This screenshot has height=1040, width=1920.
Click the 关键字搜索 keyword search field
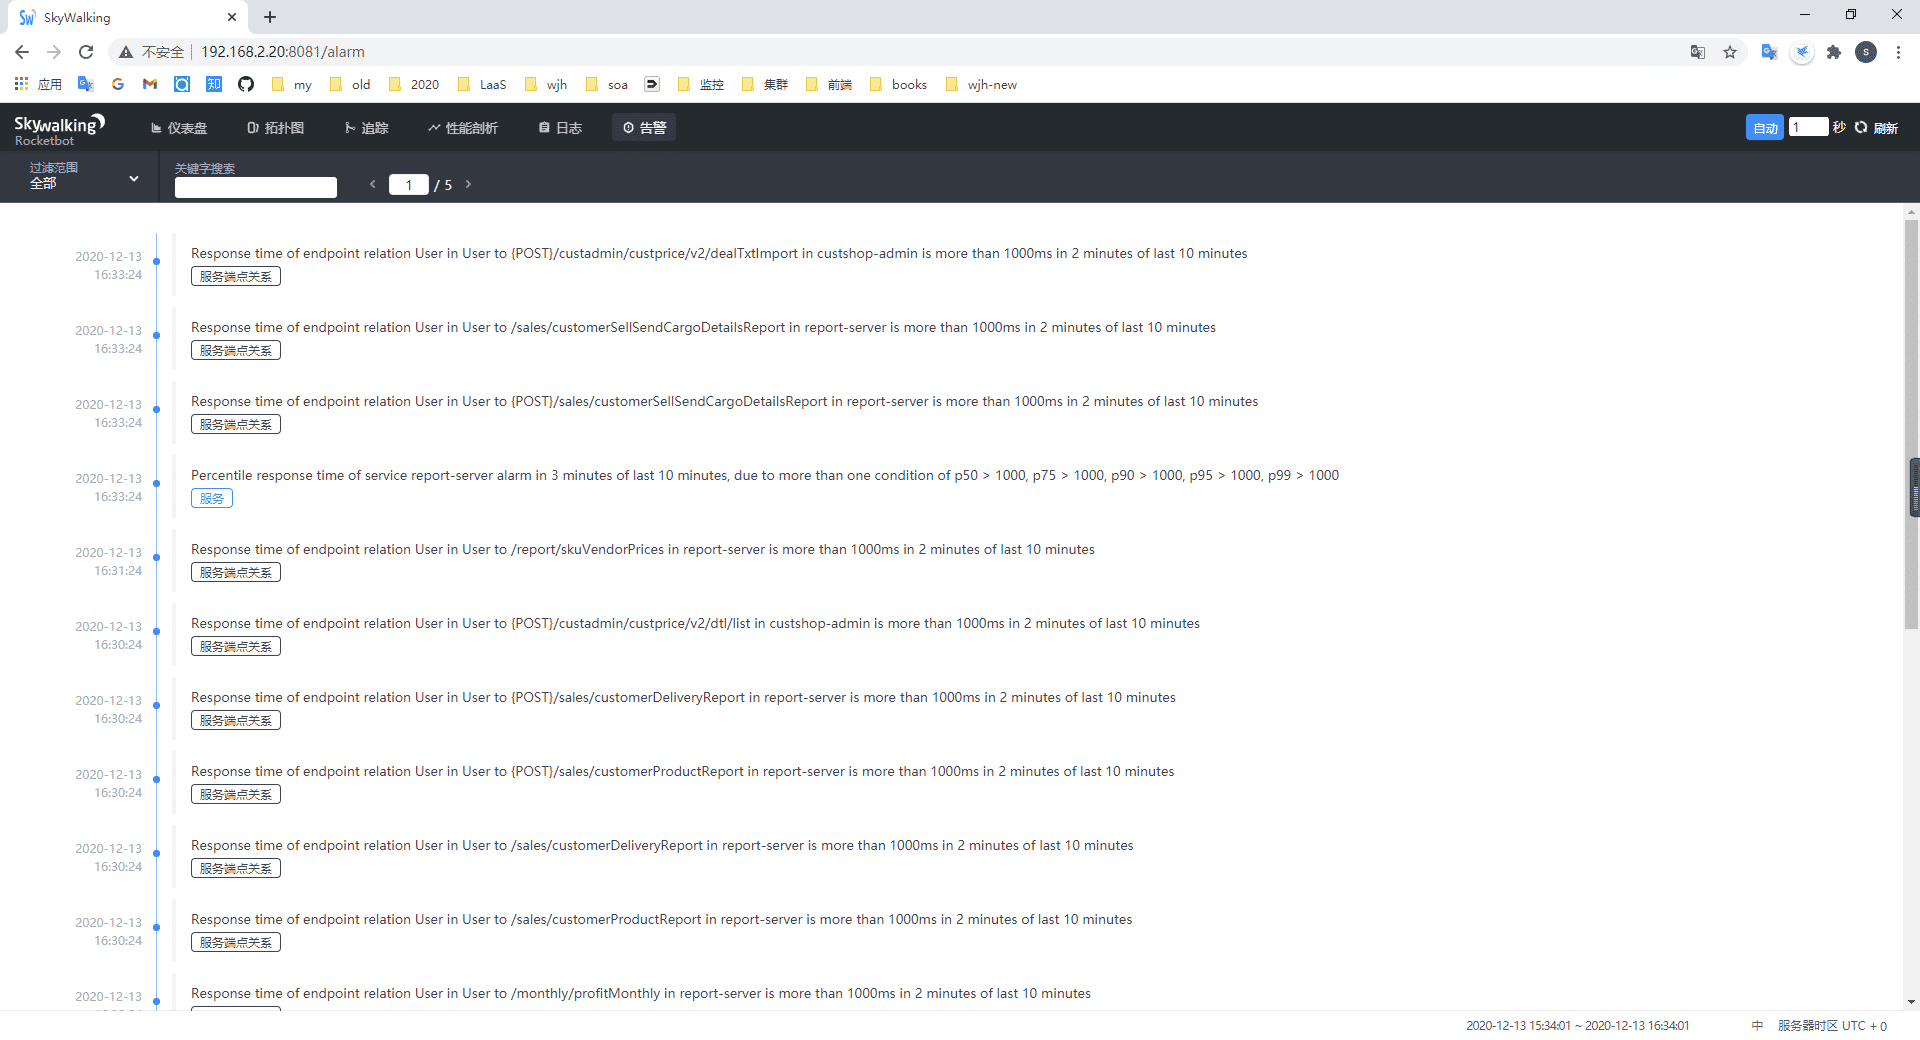255,187
